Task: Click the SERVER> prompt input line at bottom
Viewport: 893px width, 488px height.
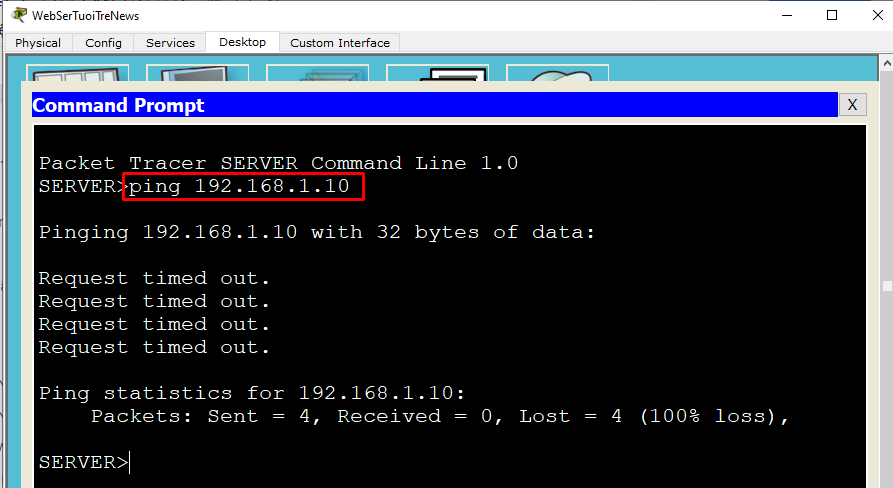Action: 85,462
